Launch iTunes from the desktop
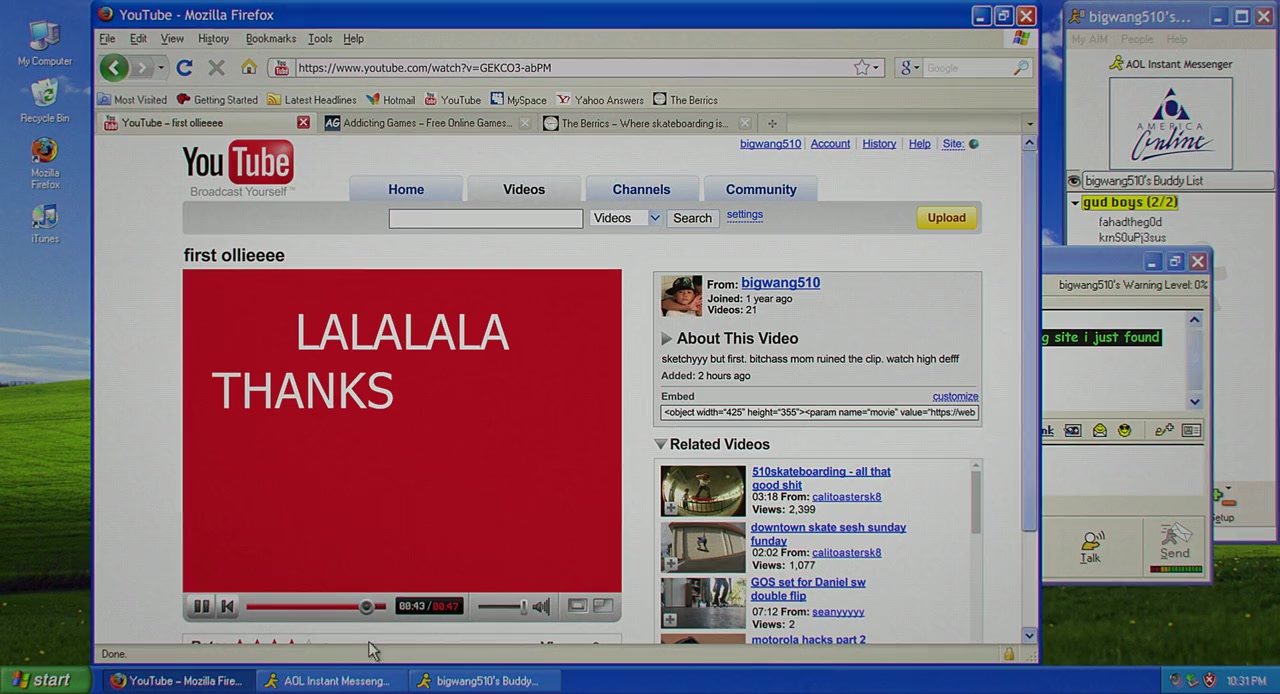Screen dimensions: 1280x694 tap(44, 223)
